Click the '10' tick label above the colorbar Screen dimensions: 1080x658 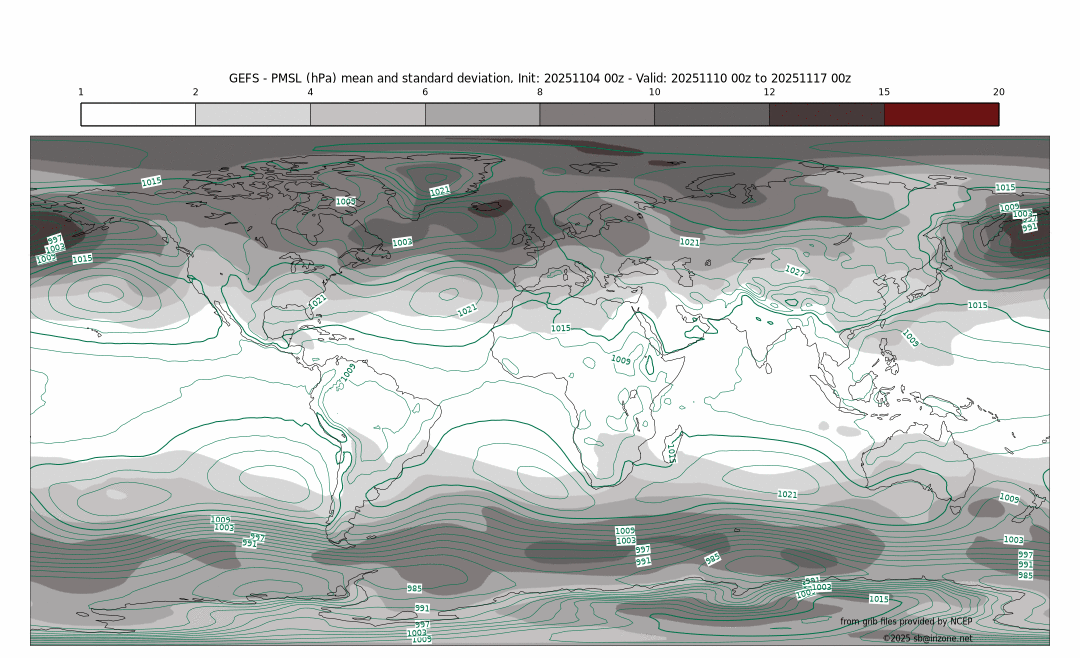pos(654,92)
